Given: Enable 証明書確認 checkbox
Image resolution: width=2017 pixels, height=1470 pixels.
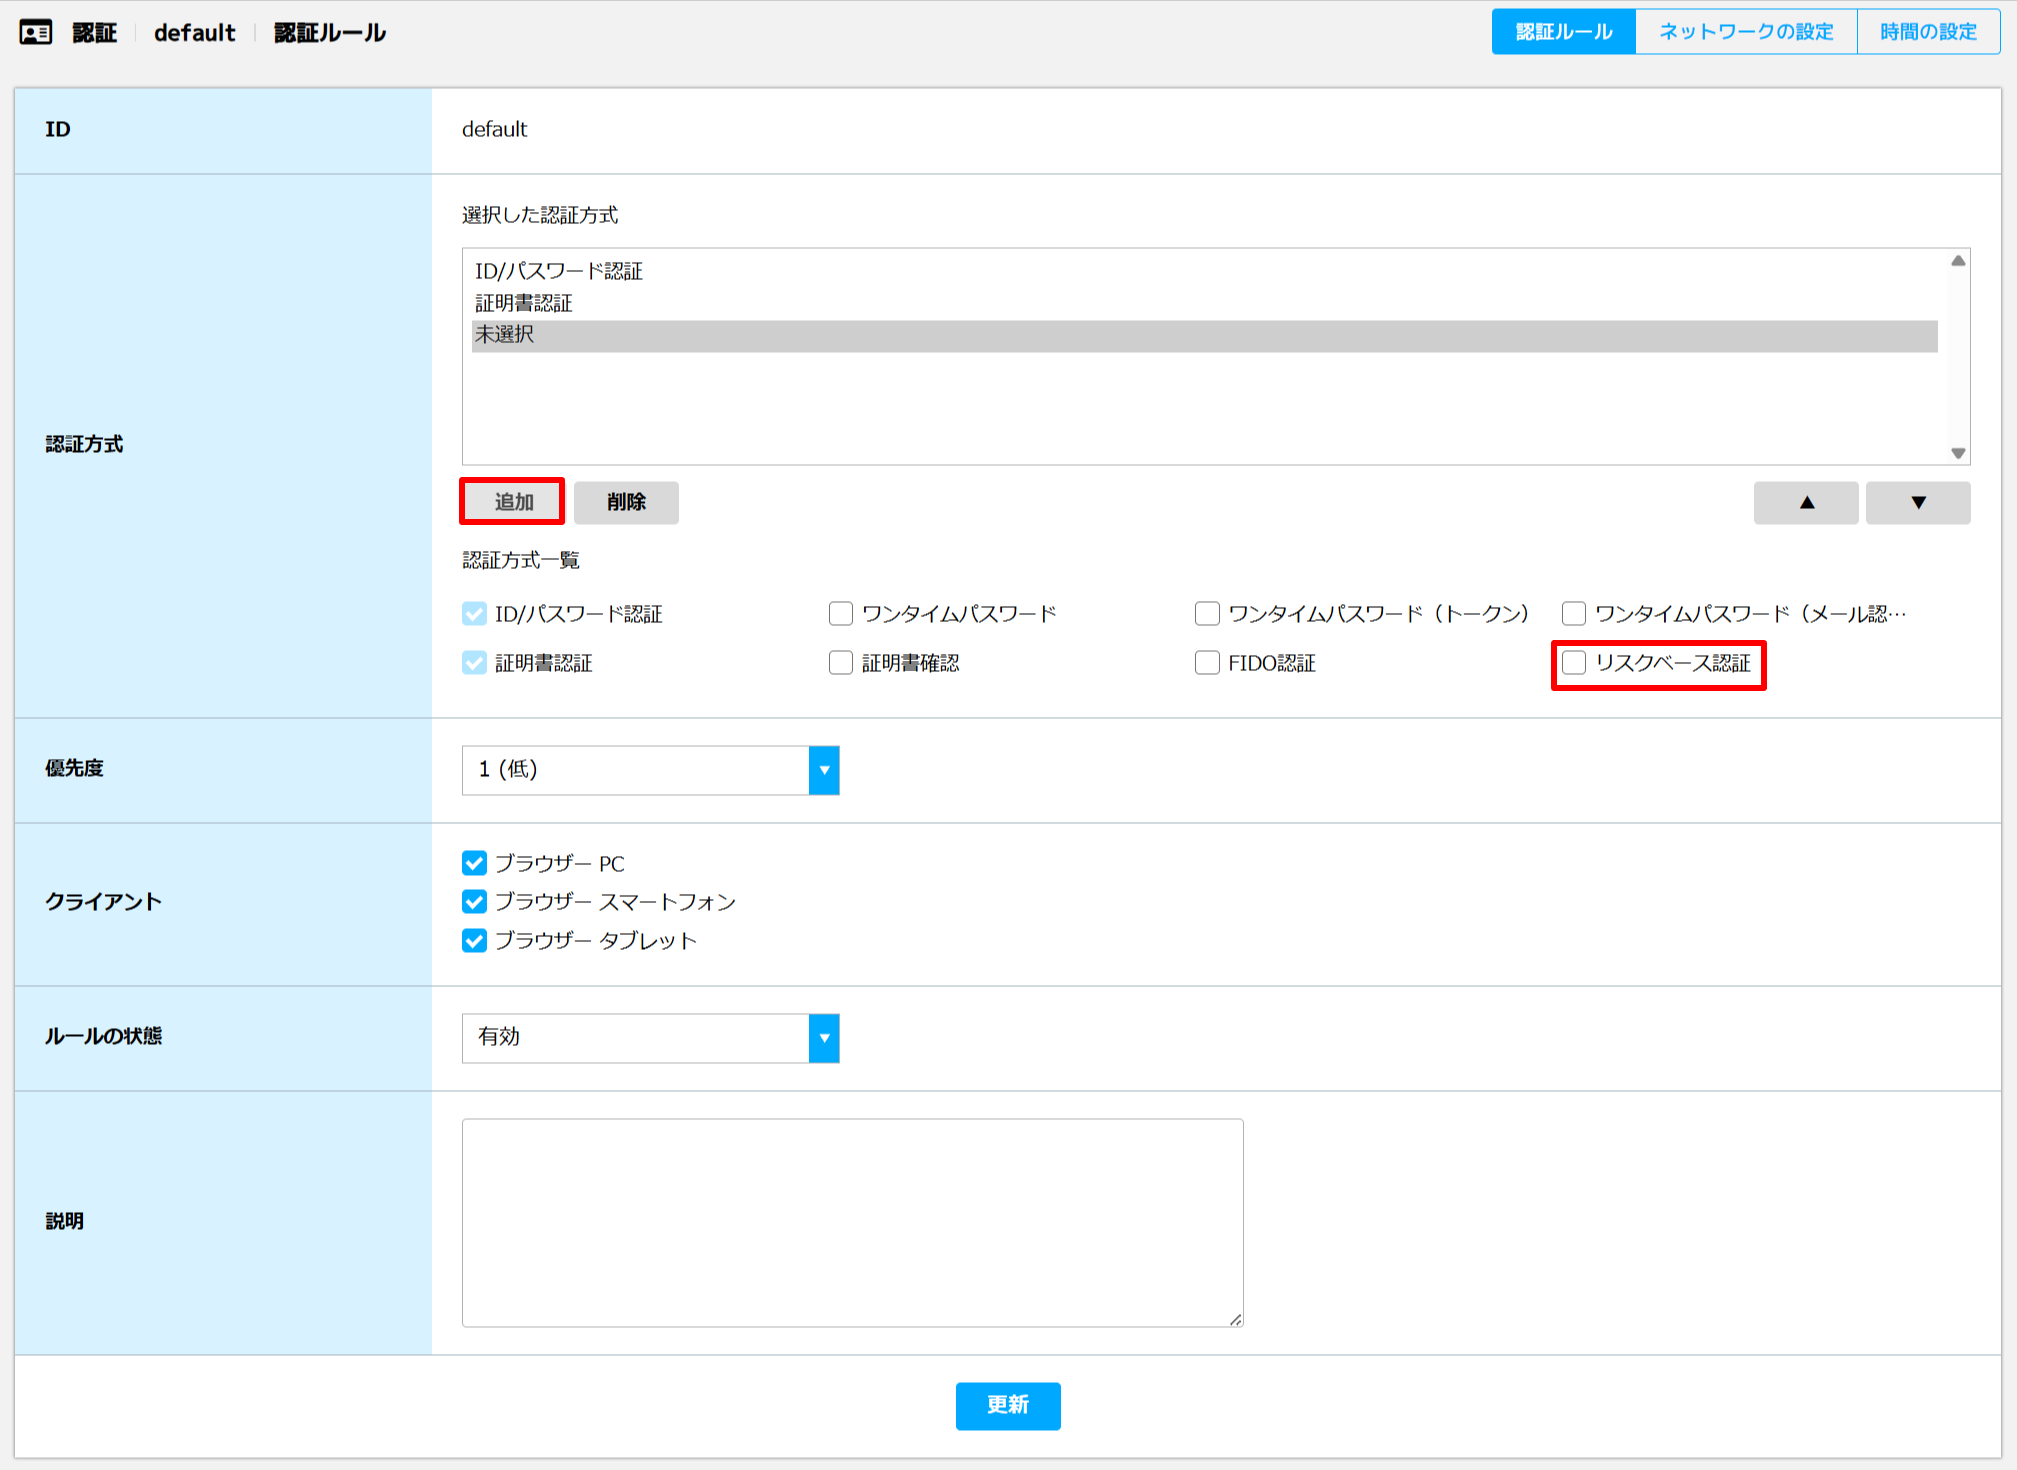Looking at the screenshot, I should pyautogui.click(x=841, y=663).
